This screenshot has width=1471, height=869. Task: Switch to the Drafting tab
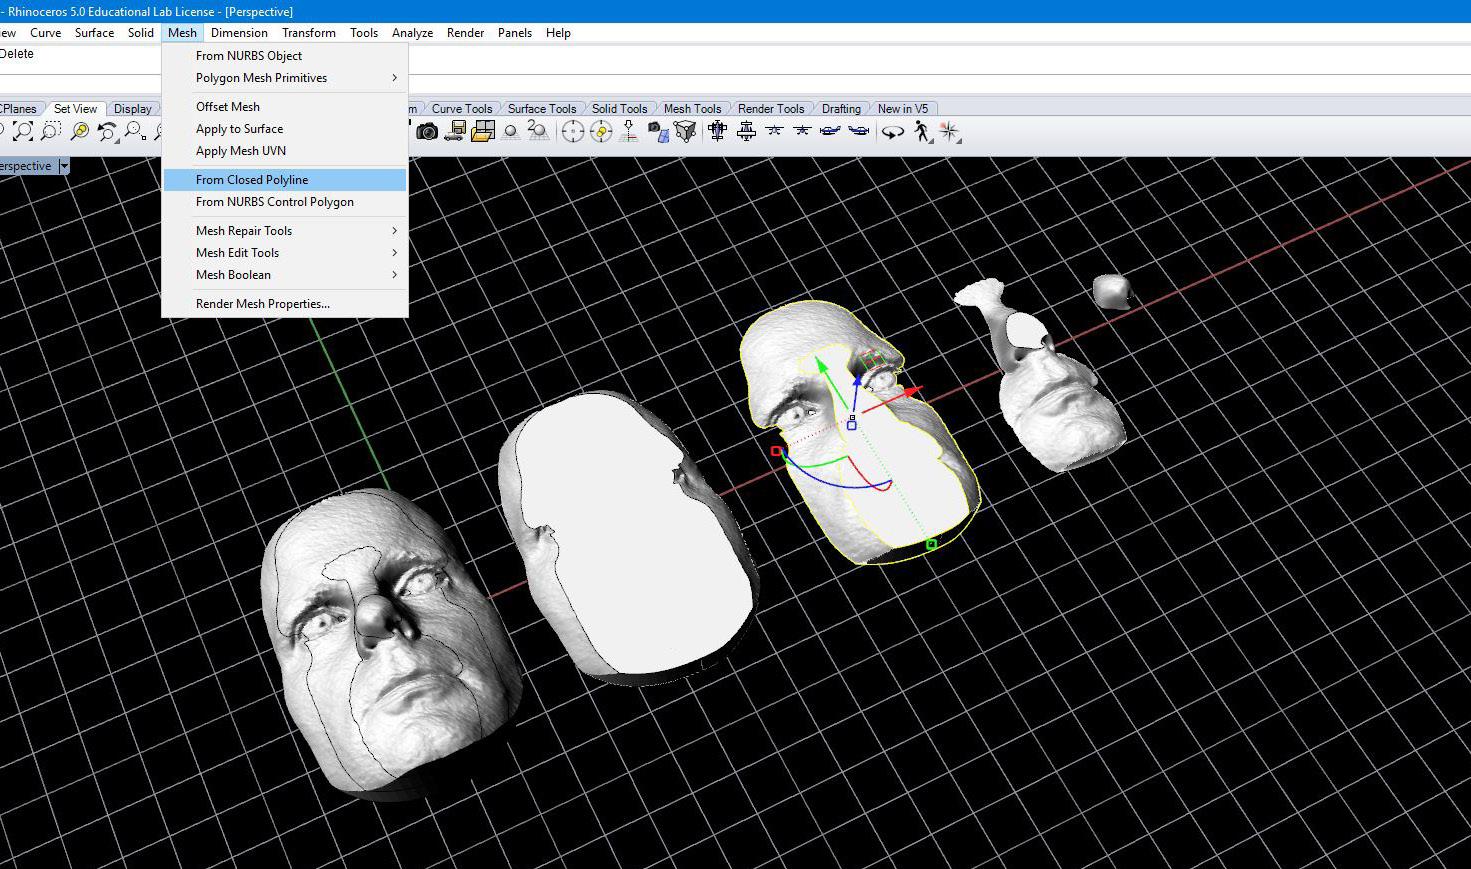(x=842, y=109)
